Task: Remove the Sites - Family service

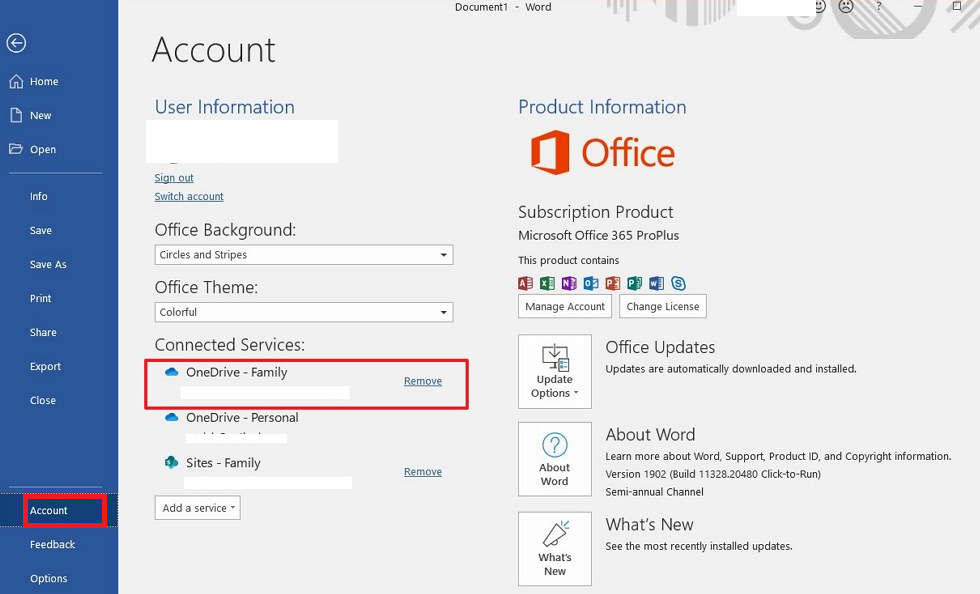Action: (422, 471)
